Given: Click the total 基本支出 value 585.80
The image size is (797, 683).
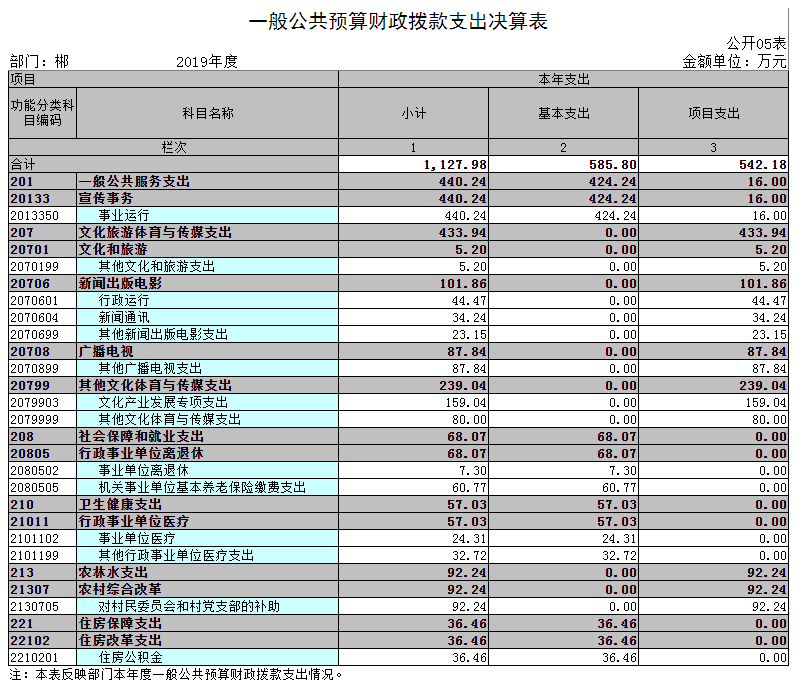Looking at the screenshot, I should pyautogui.click(x=612, y=165).
